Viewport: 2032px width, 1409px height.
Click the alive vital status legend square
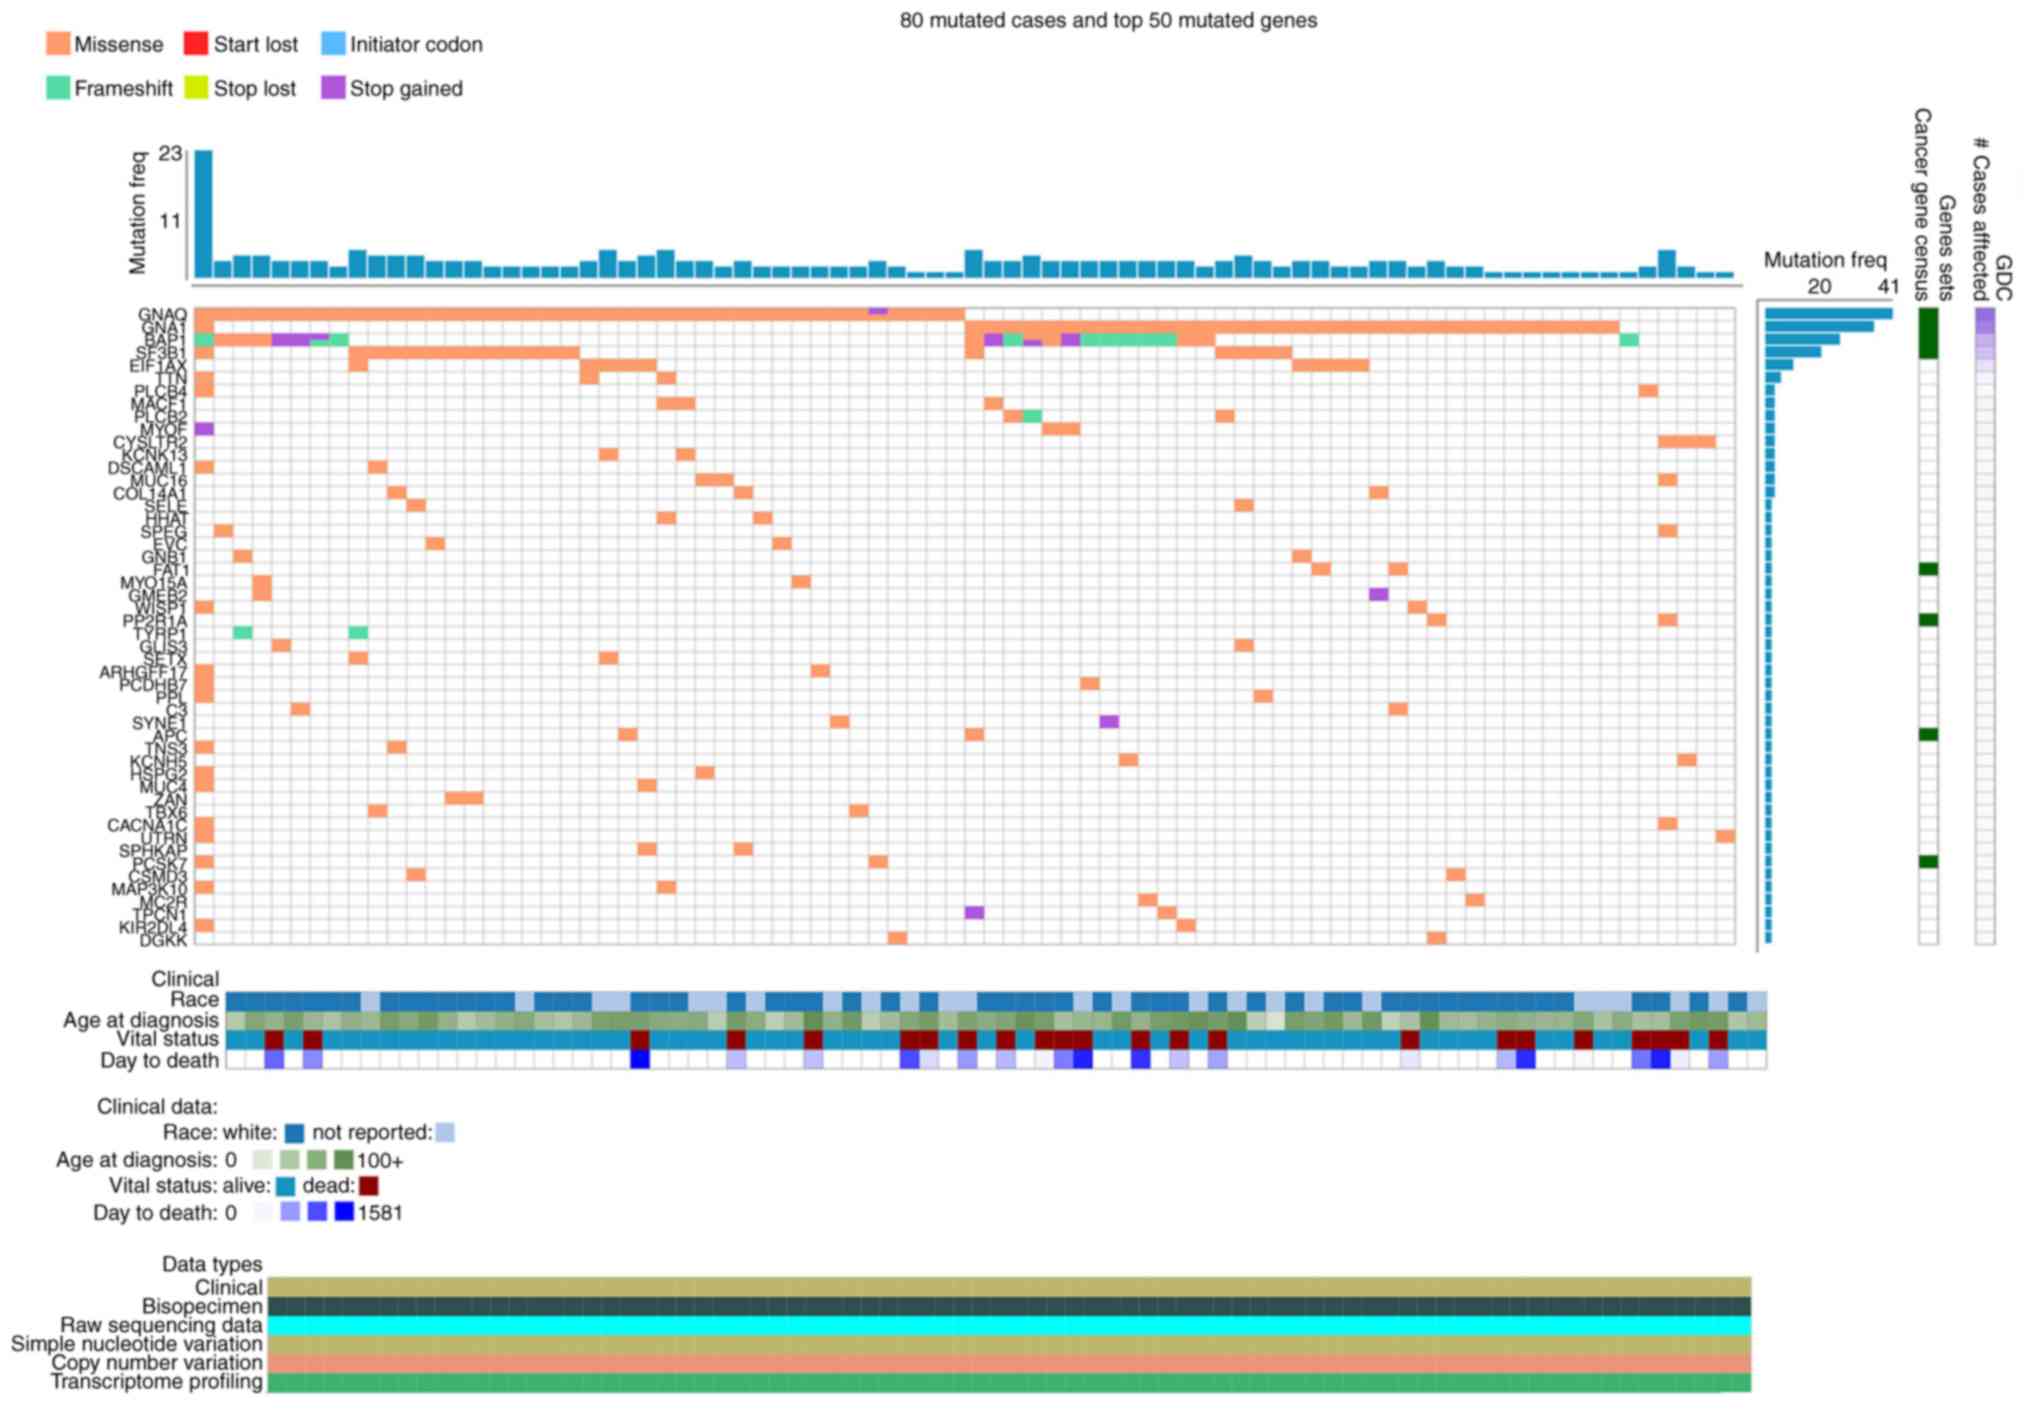pyautogui.click(x=286, y=1186)
